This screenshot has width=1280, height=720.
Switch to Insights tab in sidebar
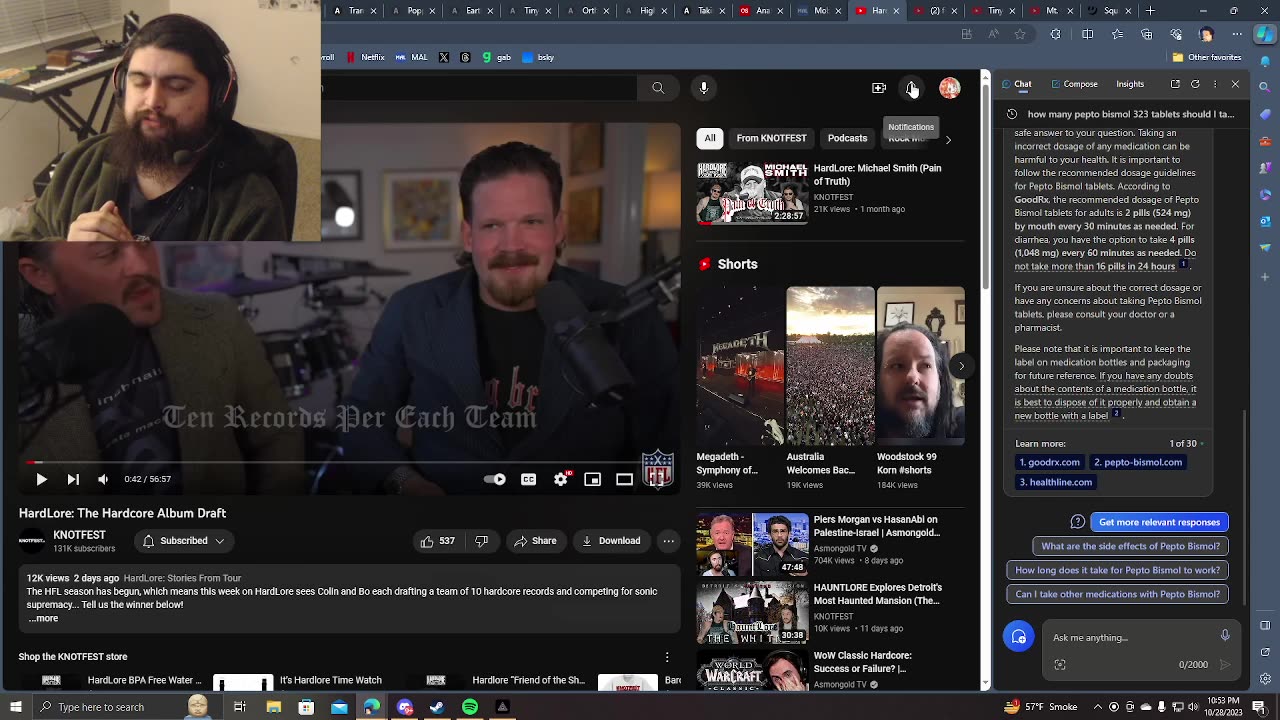click(1130, 84)
